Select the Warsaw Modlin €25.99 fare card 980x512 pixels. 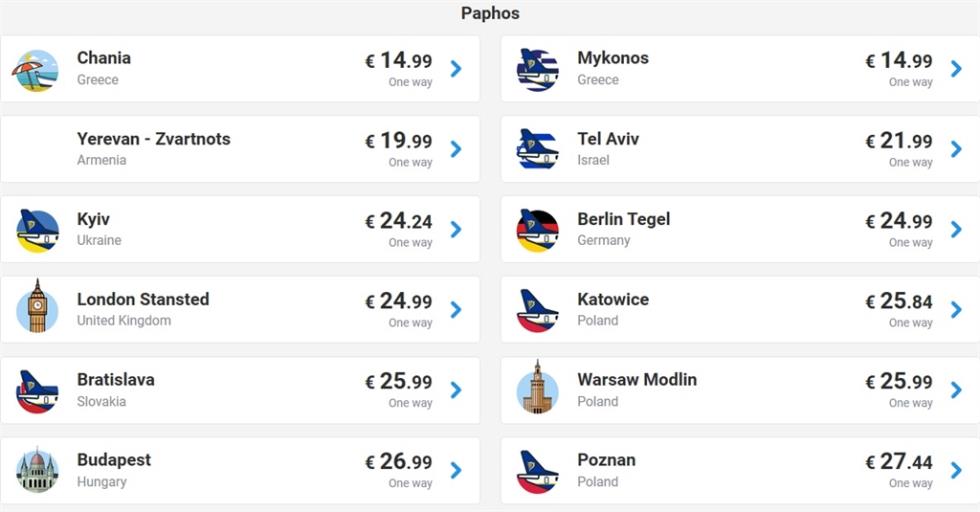click(x=741, y=391)
